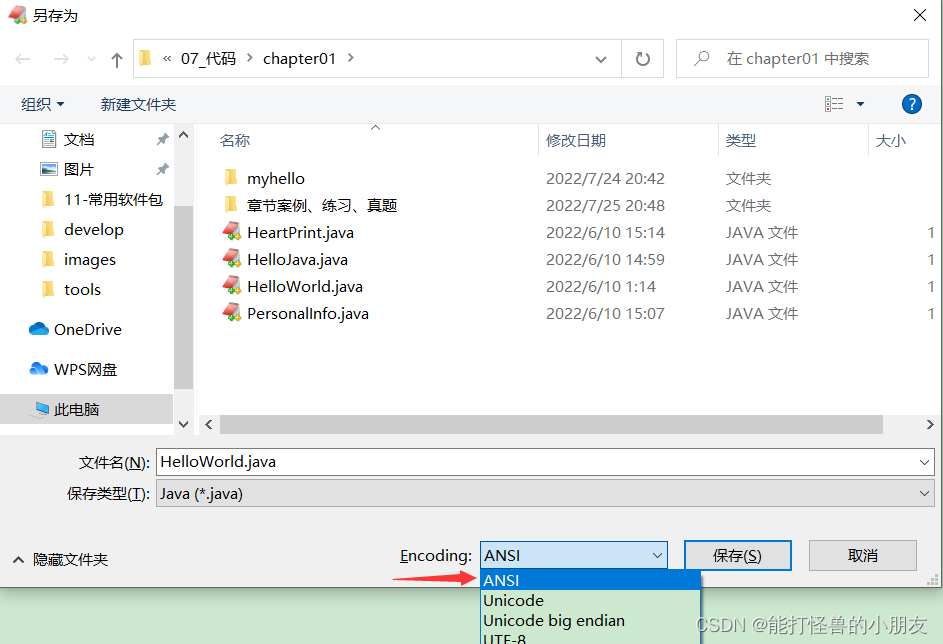Click the HelloJava.java file icon
The width and height of the screenshot is (943, 644).
[x=232, y=259]
